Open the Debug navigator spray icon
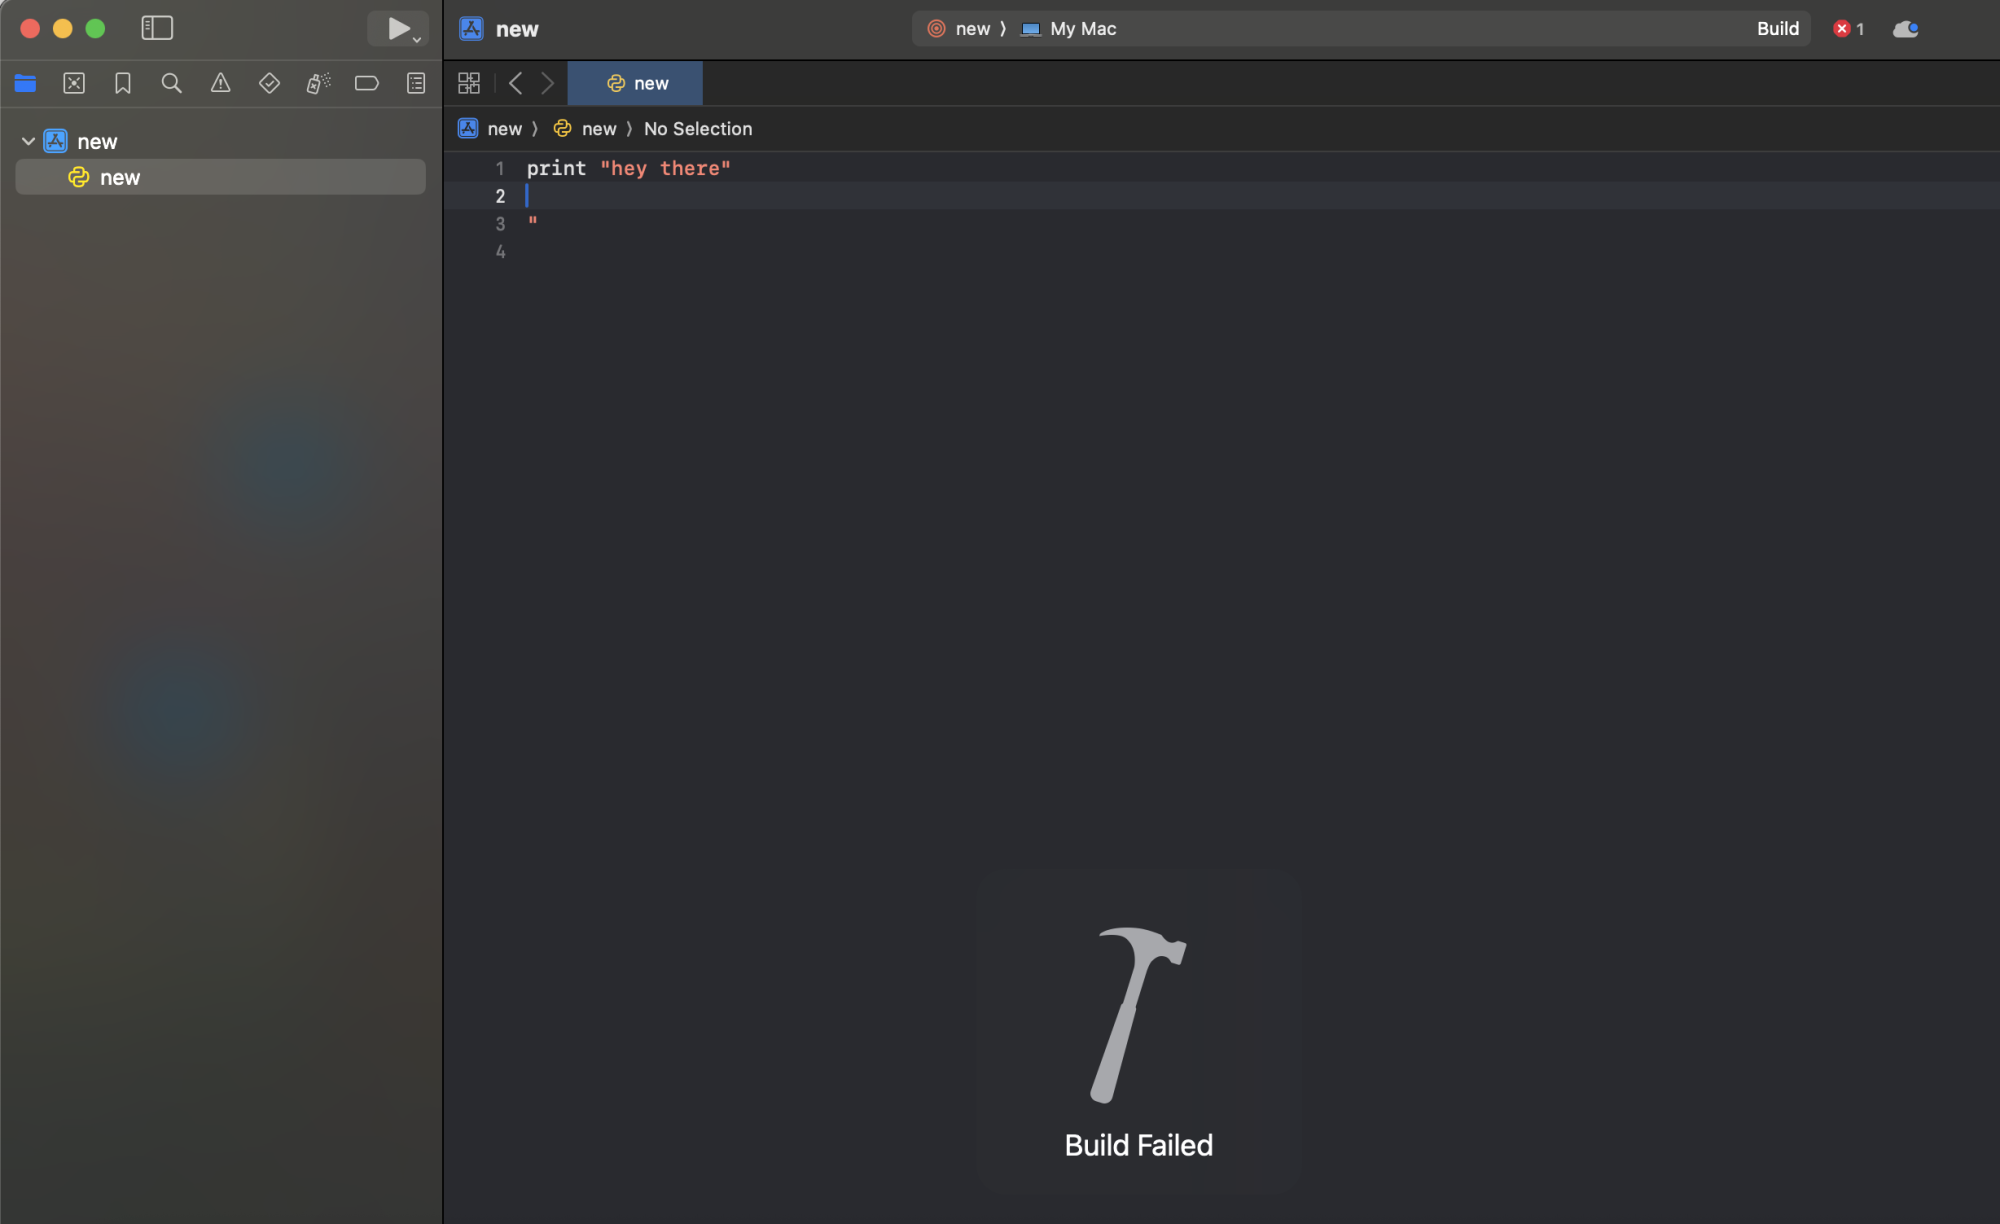The image size is (2000, 1224). click(x=318, y=83)
